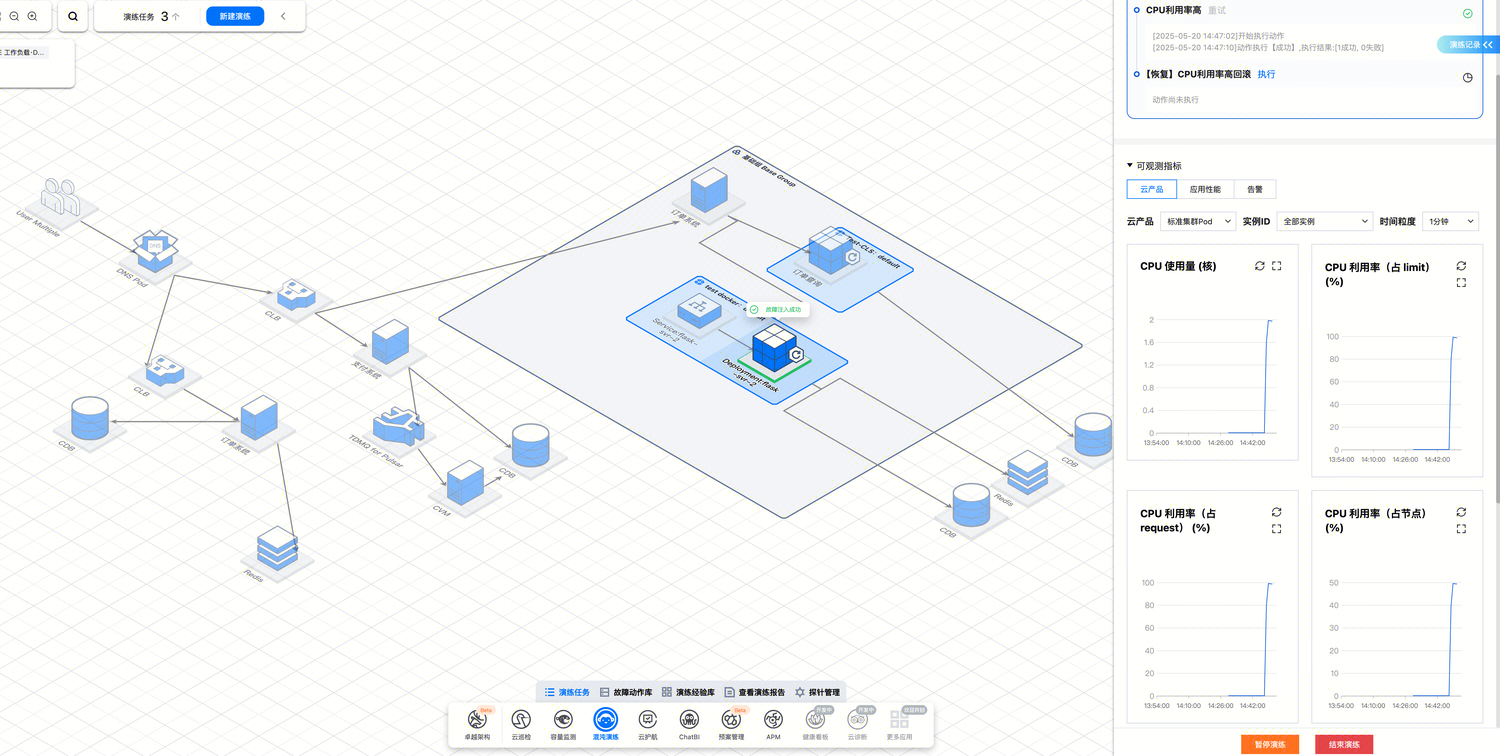Viewport: 1500px width, 756px height.
Task: Open the APM app icon
Action: click(x=773, y=724)
